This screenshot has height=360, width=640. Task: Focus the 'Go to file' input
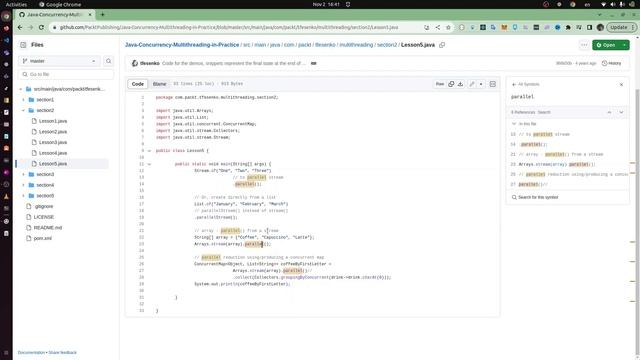pyautogui.click(x=66, y=74)
